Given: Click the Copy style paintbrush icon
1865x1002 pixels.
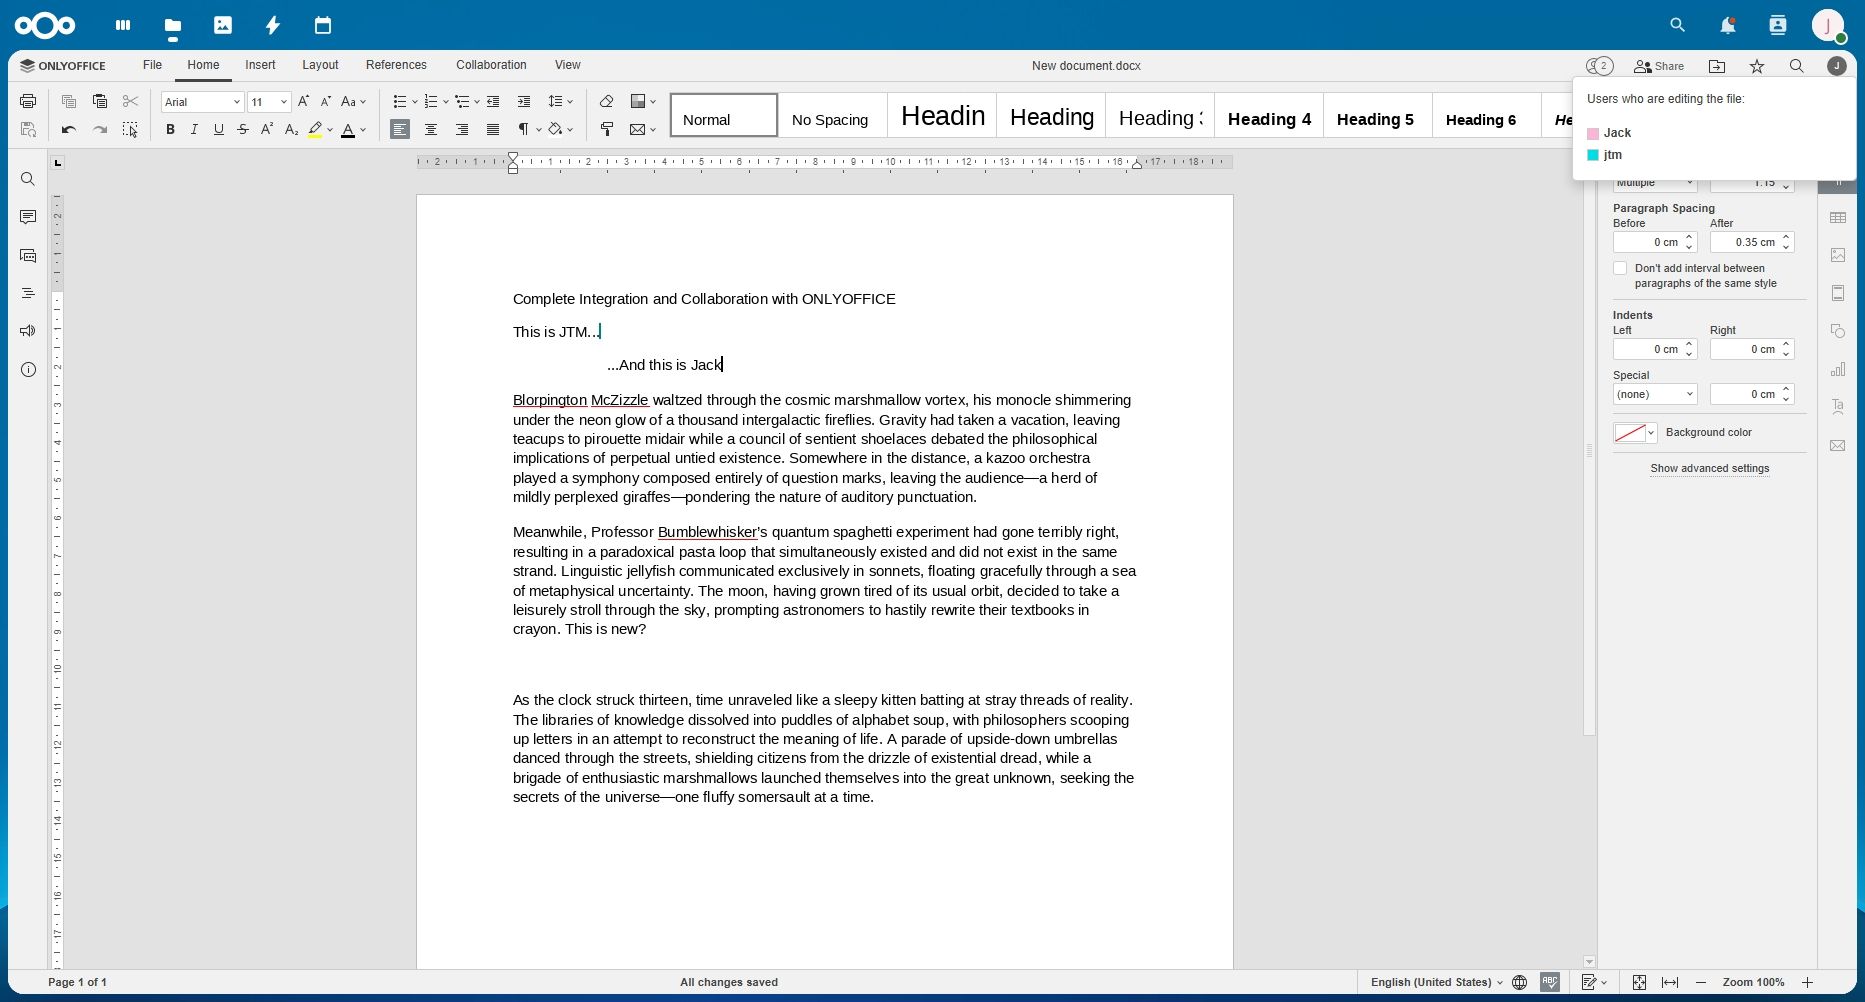Looking at the screenshot, I should pyautogui.click(x=606, y=130).
